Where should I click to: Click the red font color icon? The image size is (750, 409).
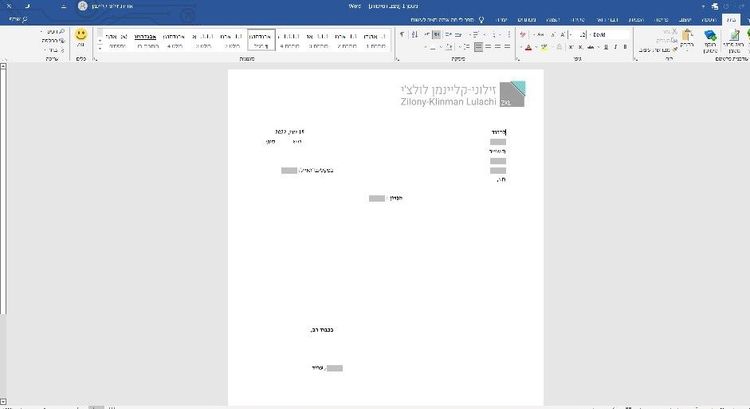pyautogui.click(x=528, y=47)
